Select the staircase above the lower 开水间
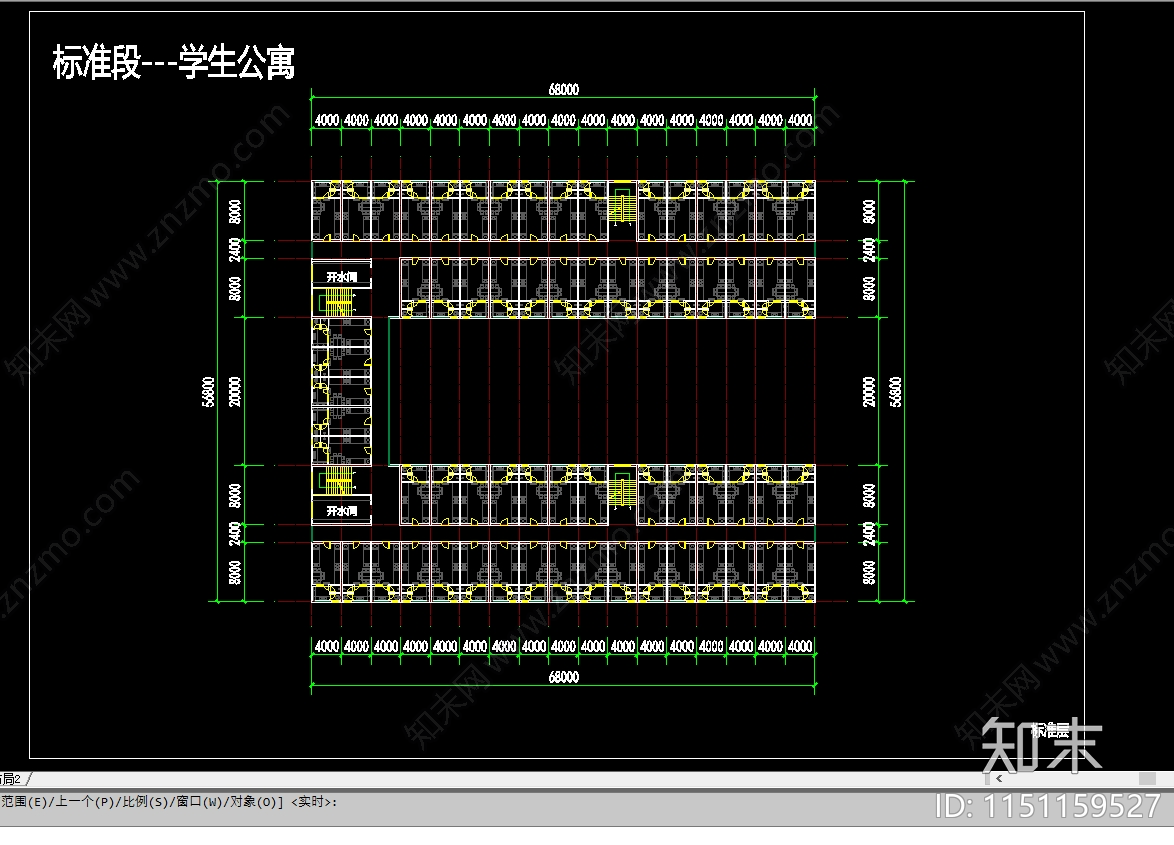Screen dimensions: 1174x845 tap(337, 481)
